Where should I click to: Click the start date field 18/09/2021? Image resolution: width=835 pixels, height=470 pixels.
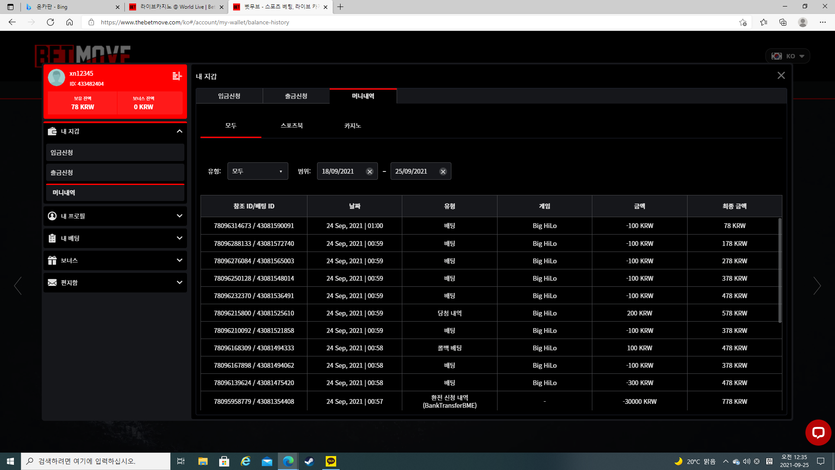pos(347,171)
